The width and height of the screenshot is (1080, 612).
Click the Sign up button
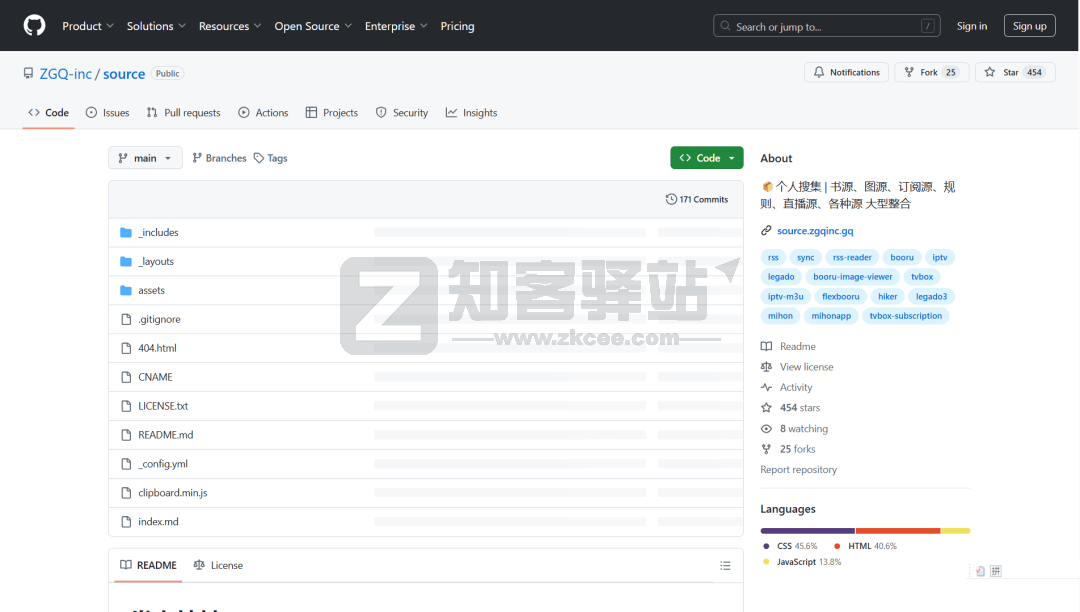point(1029,26)
